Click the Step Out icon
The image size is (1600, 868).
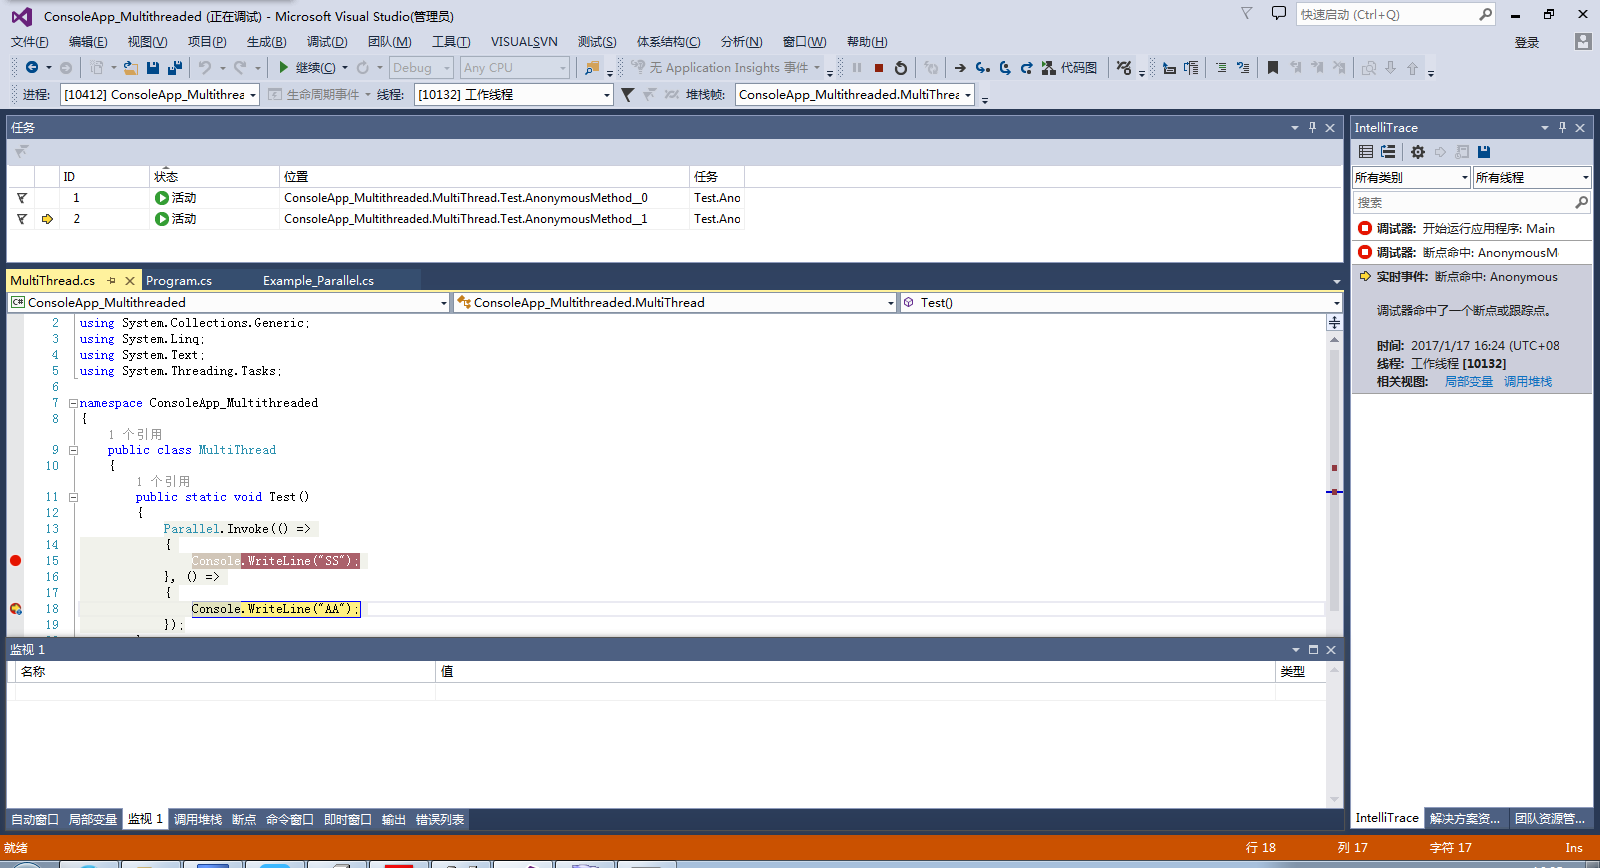[x=1027, y=67]
